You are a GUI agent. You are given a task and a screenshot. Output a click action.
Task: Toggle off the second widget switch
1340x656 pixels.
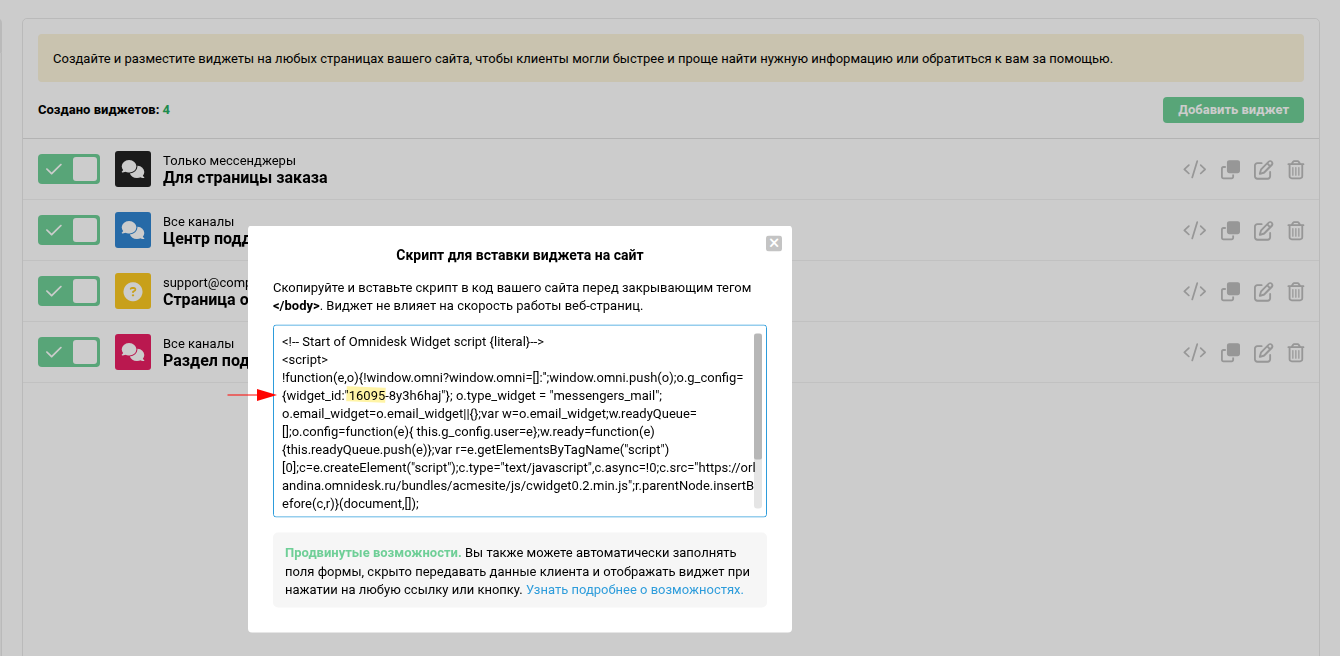click(x=69, y=230)
